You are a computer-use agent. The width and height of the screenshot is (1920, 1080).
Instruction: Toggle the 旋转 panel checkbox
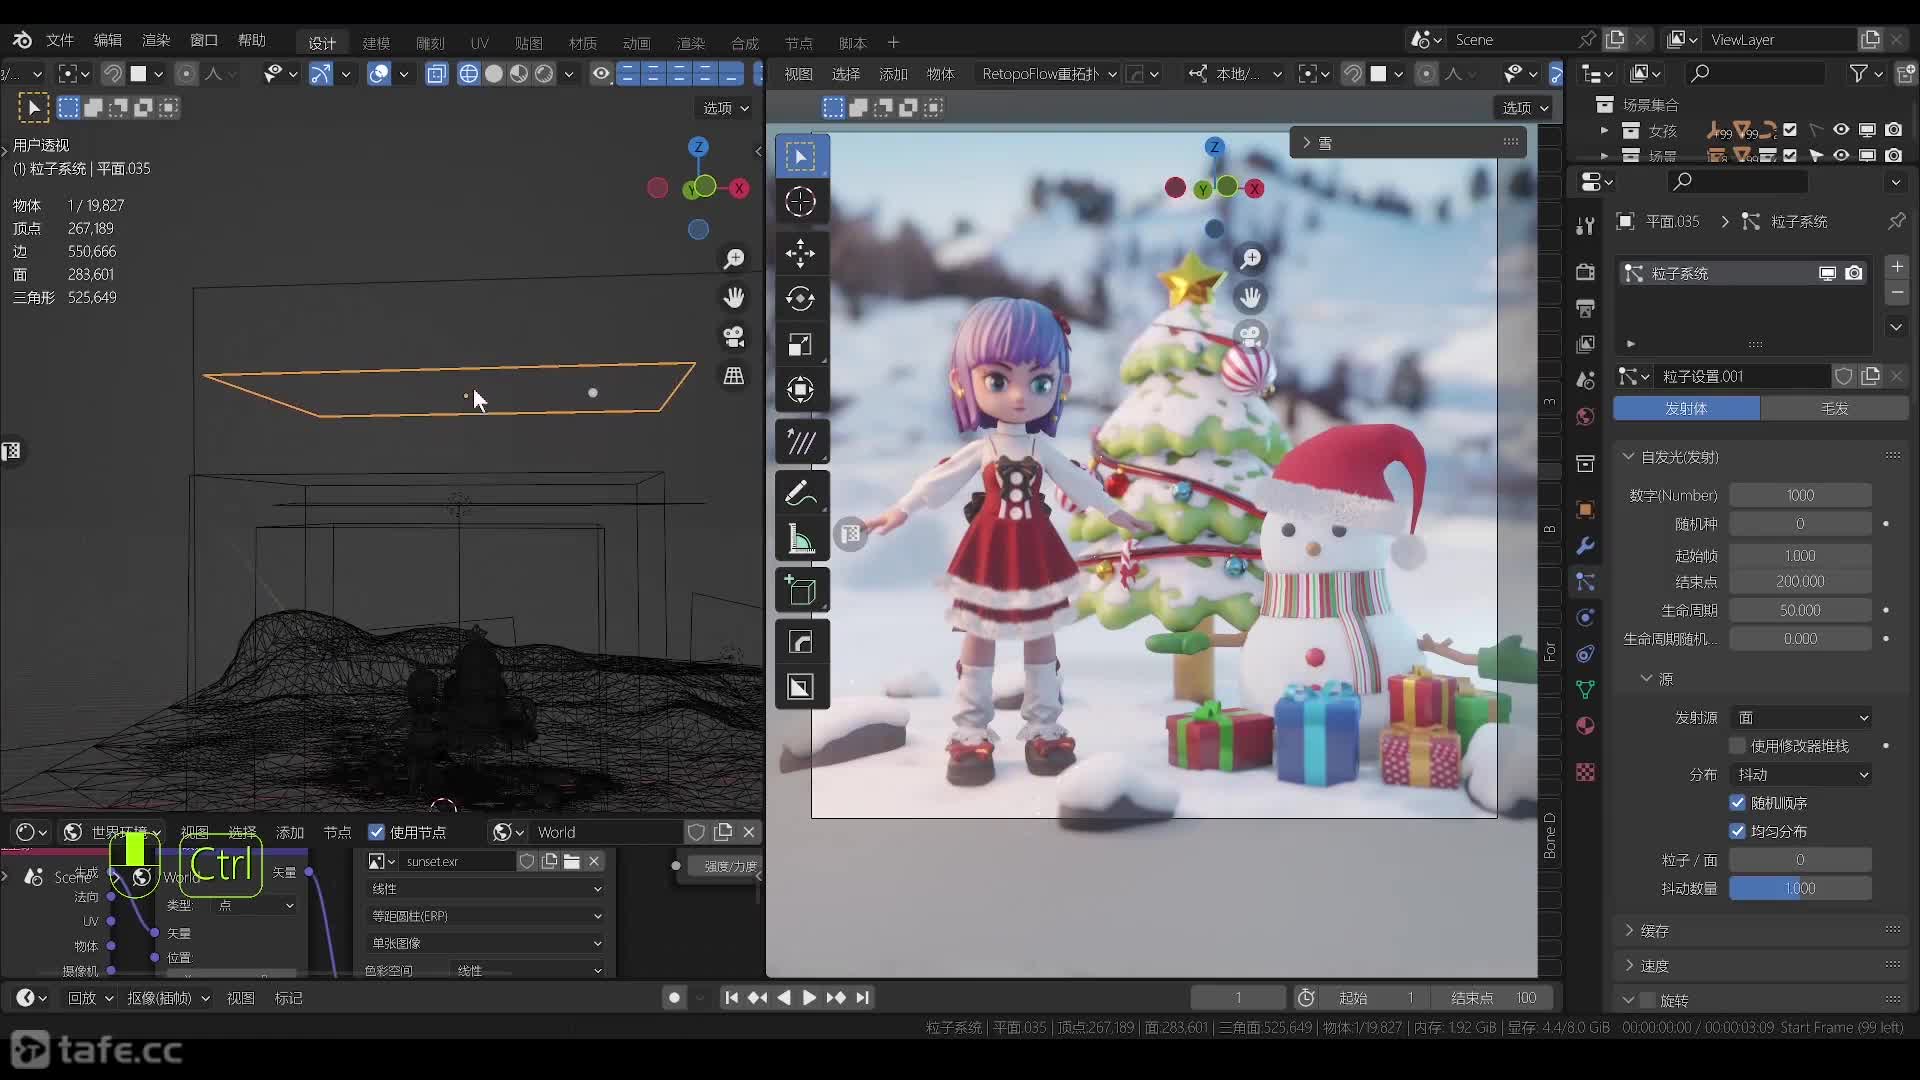1648,1000
